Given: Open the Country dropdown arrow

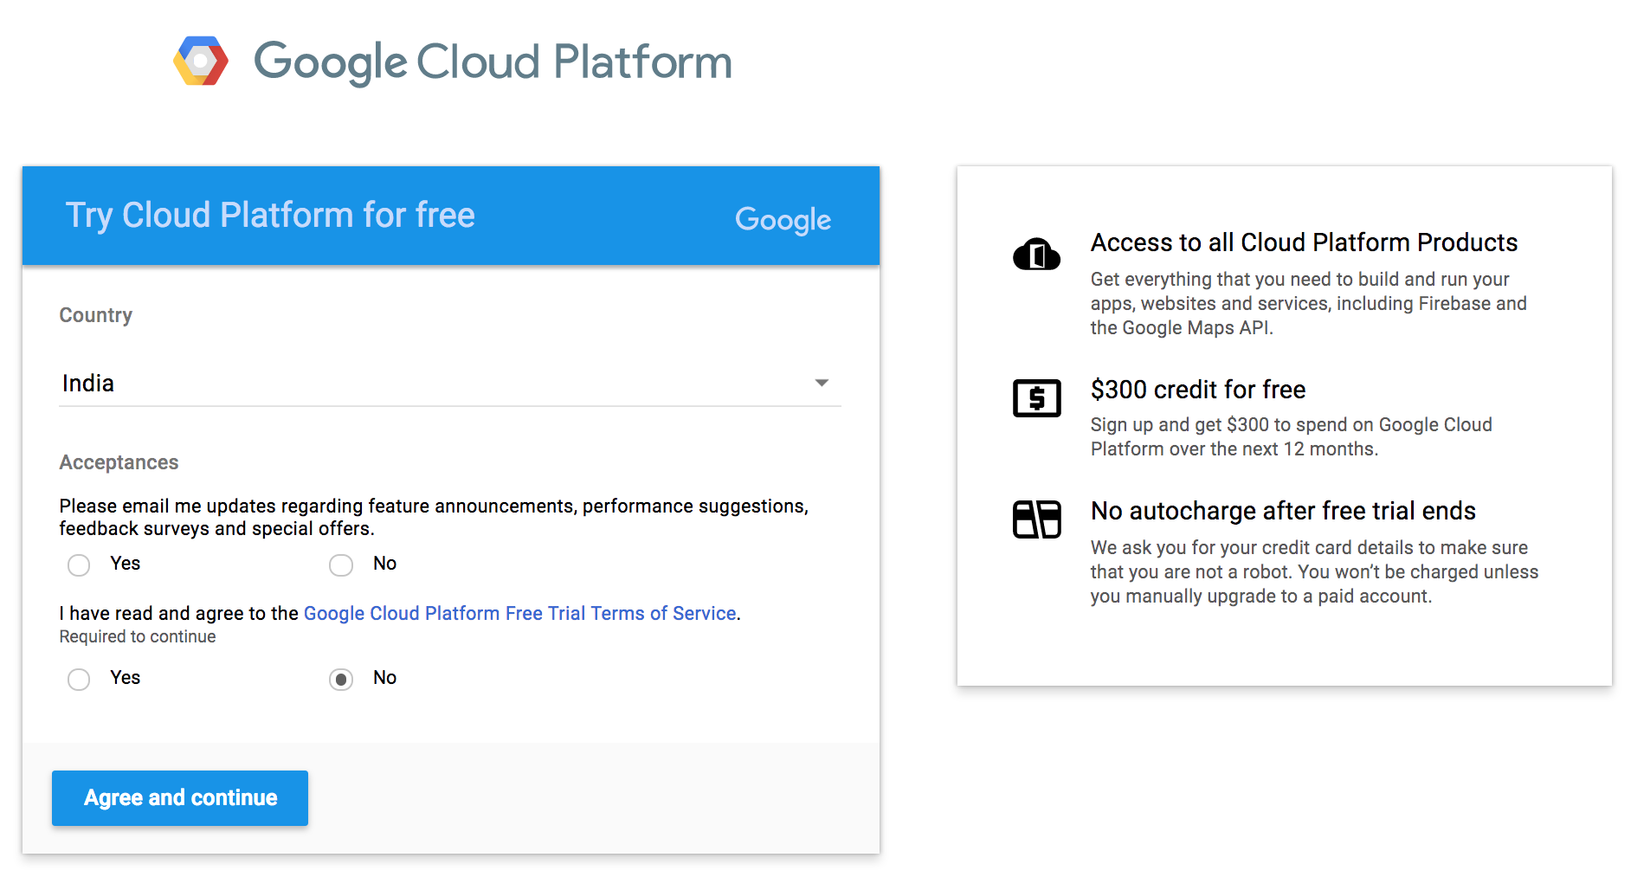Looking at the screenshot, I should (821, 383).
